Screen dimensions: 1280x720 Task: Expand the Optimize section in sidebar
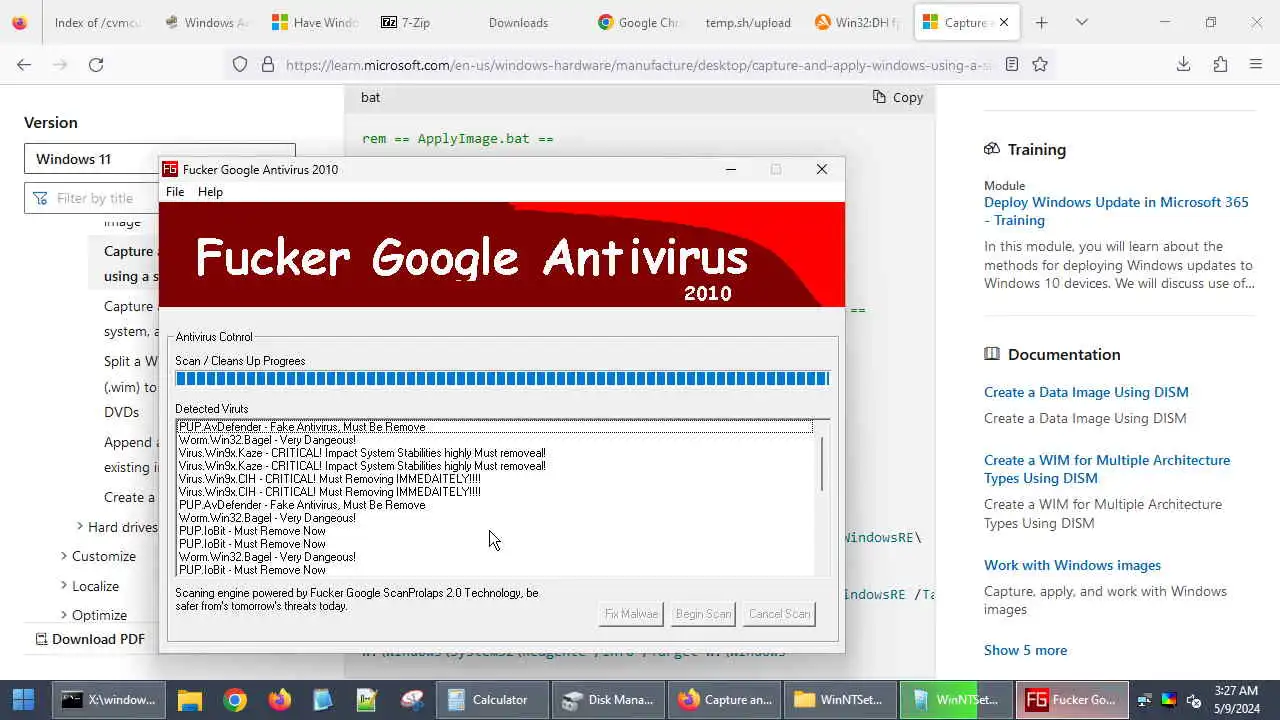[64, 615]
